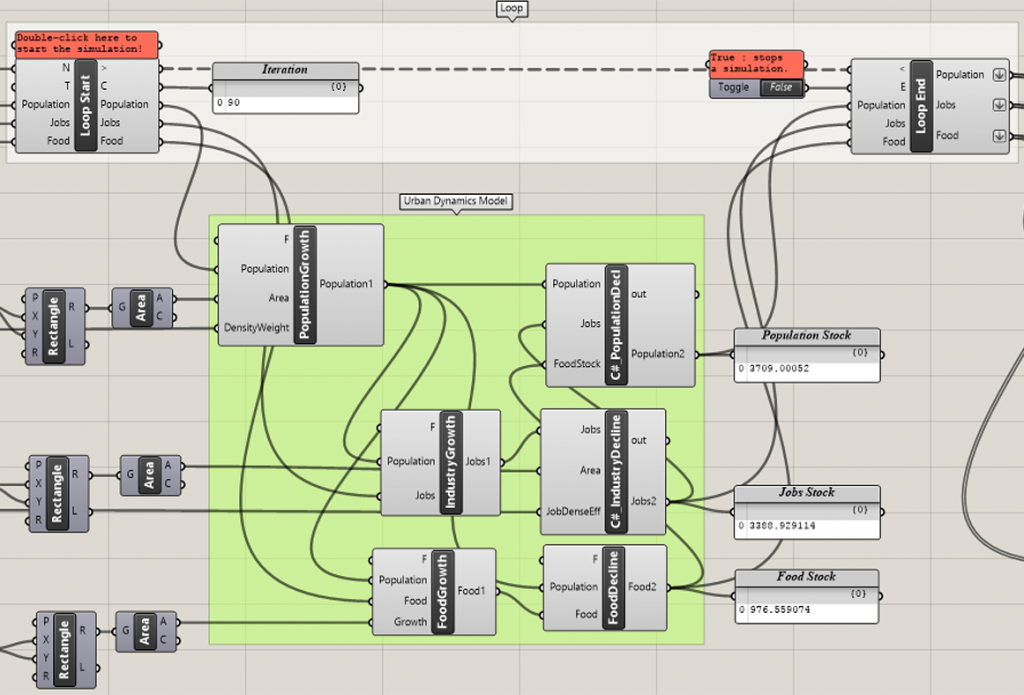Select the Area component wired to FoodGrowth's Growth input
Viewport: 1024px width, 695px height.
point(146,631)
